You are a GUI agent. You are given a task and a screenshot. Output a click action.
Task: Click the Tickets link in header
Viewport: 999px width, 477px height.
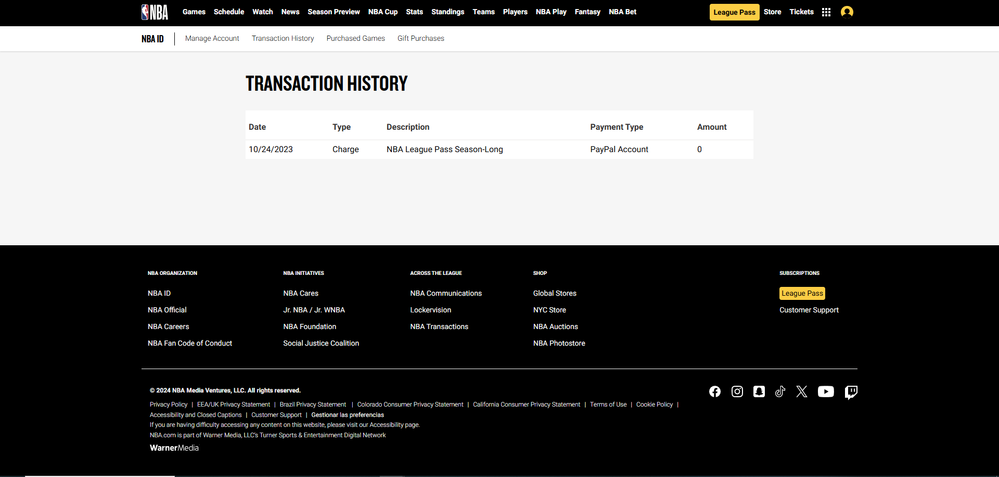click(802, 12)
